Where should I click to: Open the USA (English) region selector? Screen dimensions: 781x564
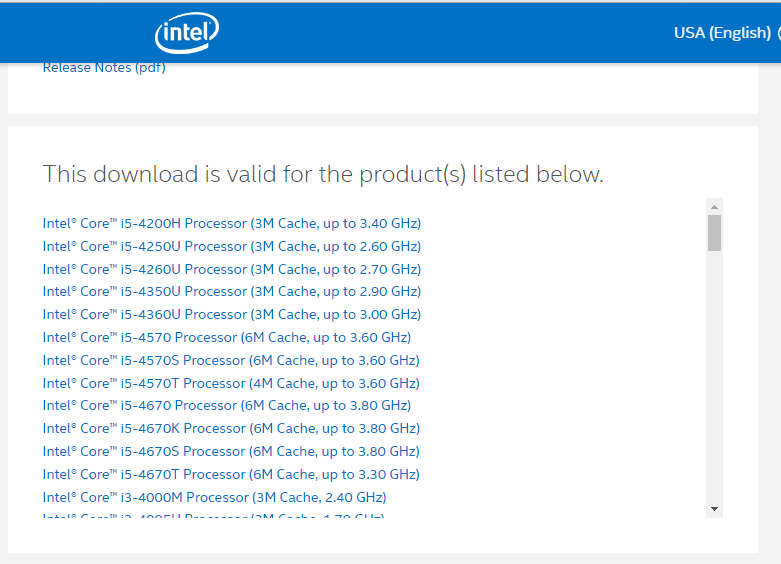pos(722,33)
